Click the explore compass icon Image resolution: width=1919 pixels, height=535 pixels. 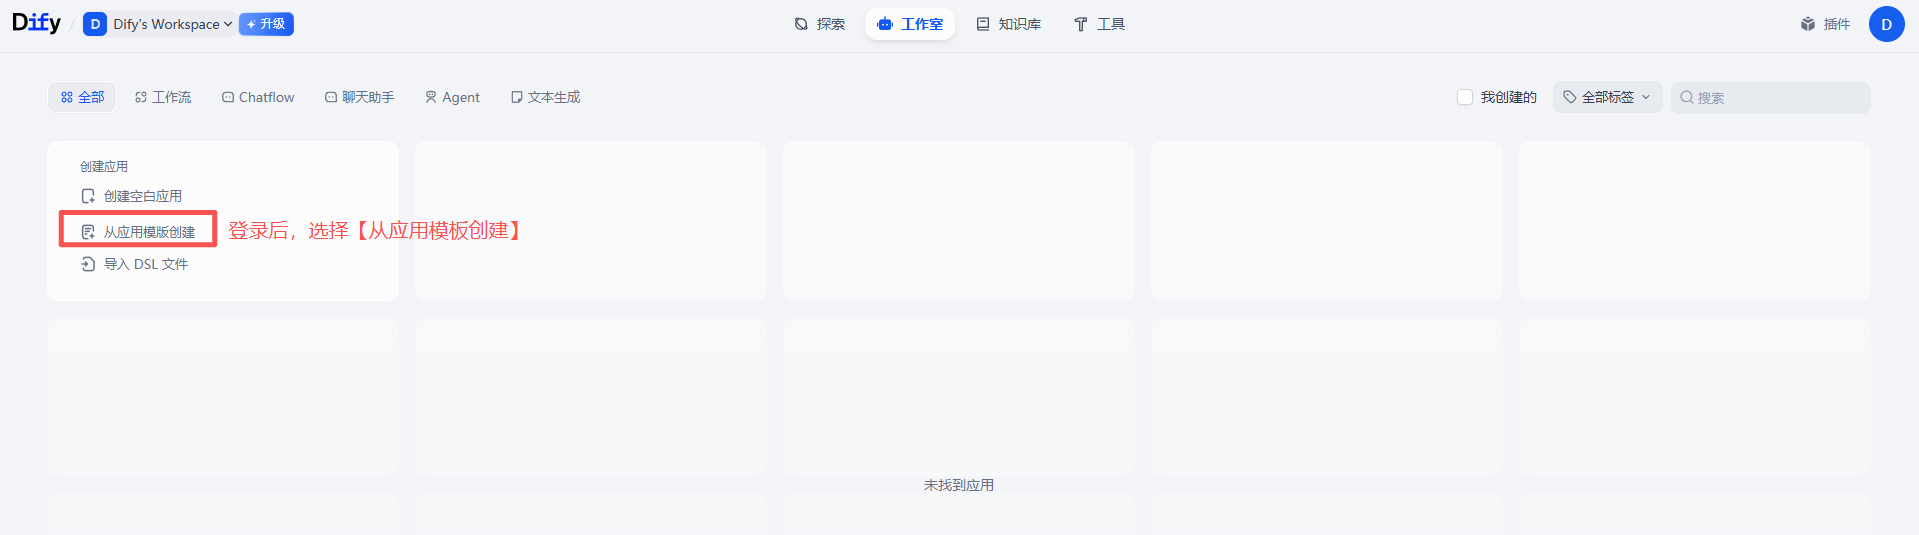(x=801, y=24)
